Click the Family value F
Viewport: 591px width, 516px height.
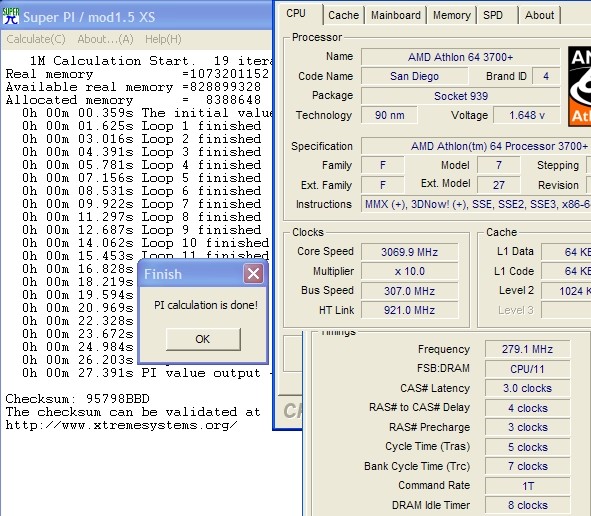[x=383, y=165]
